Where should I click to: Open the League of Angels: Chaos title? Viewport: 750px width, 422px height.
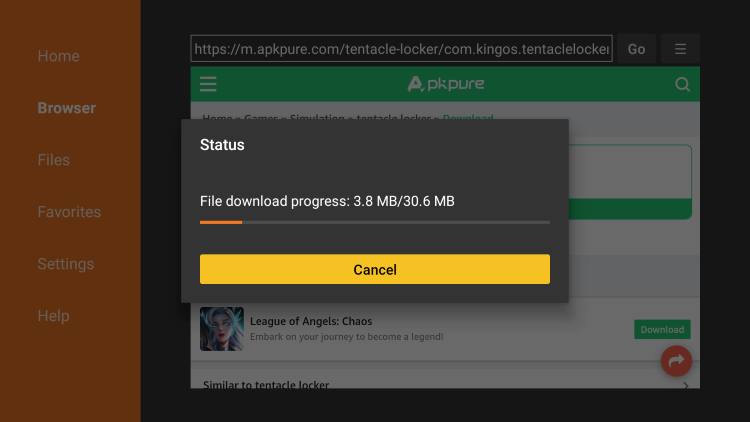(x=310, y=321)
